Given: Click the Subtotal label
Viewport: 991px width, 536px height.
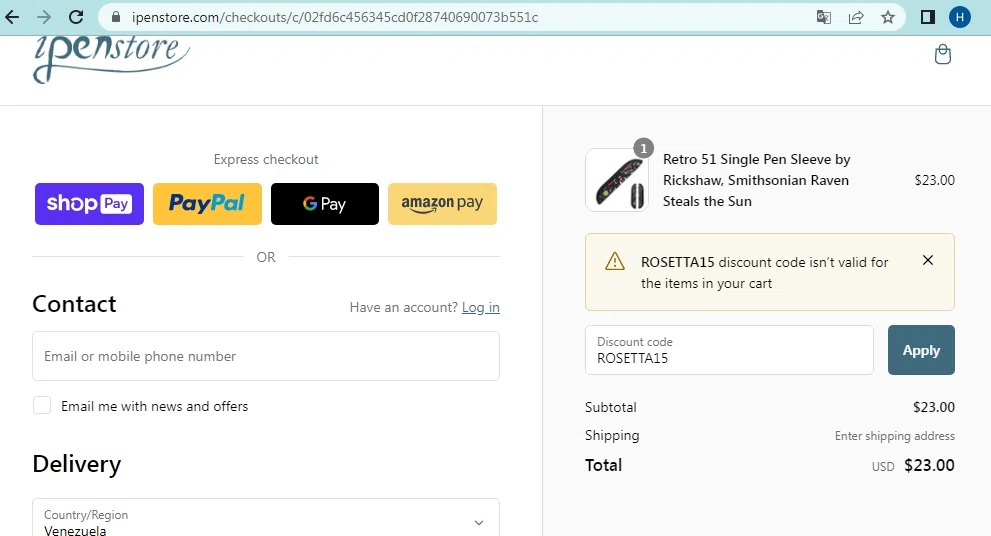Looking at the screenshot, I should pyautogui.click(x=611, y=407).
